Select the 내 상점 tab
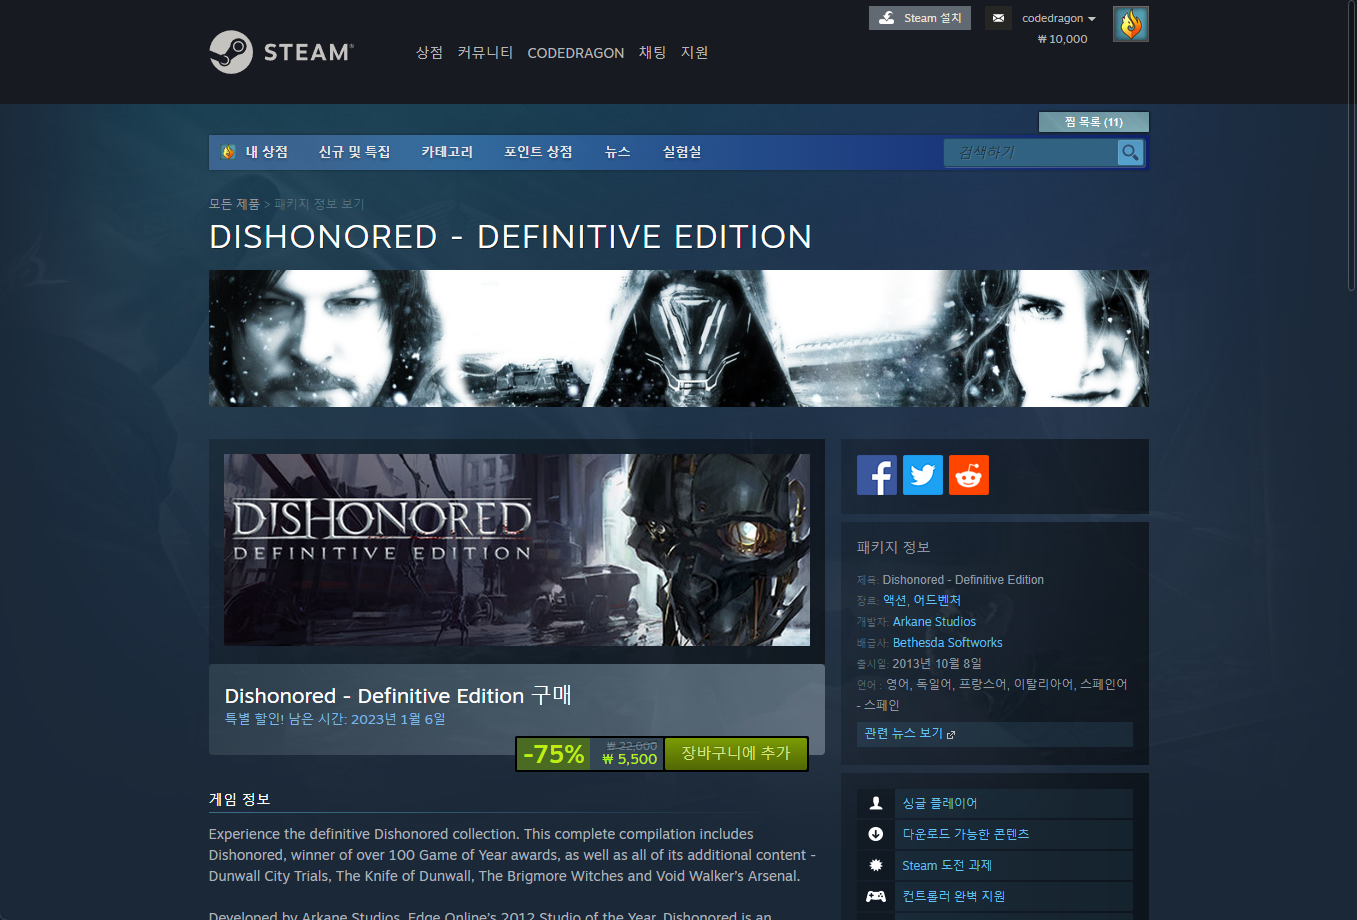Image resolution: width=1357 pixels, height=920 pixels. click(266, 152)
